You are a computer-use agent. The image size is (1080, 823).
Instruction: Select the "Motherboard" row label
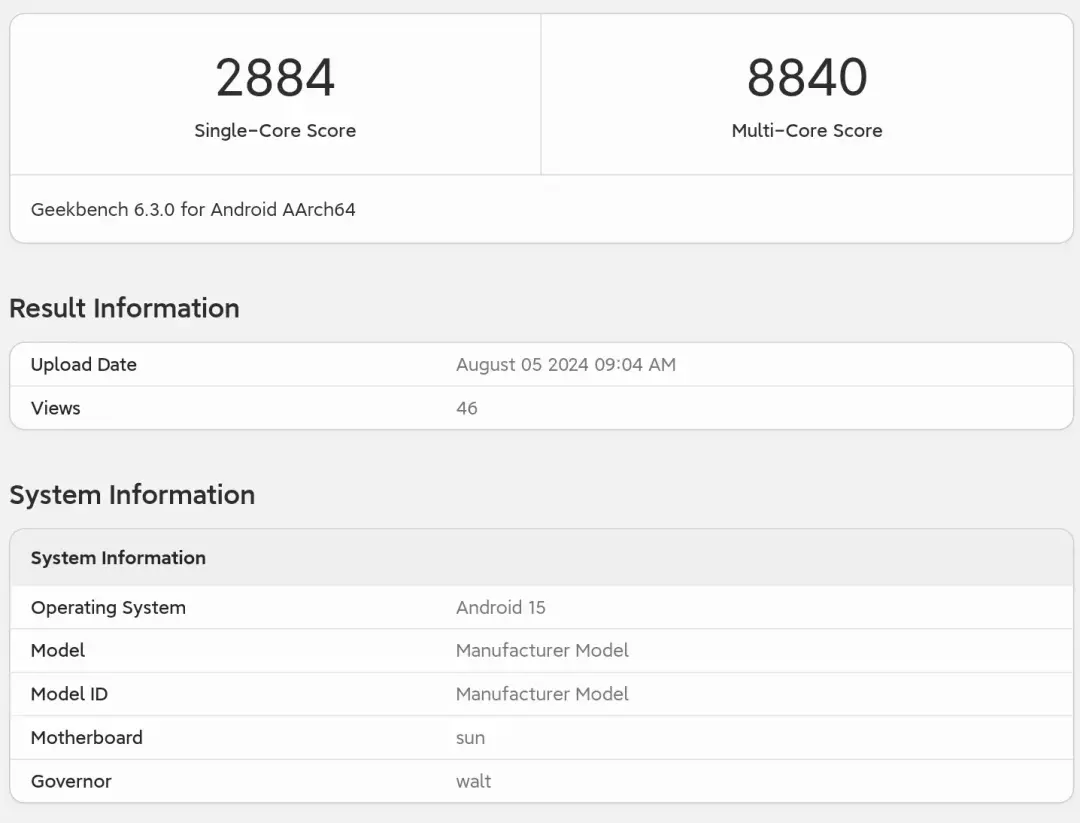click(x=87, y=738)
